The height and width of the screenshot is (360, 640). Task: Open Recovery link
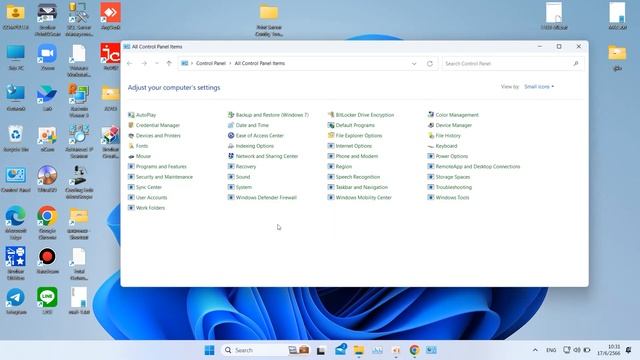click(x=246, y=167)
